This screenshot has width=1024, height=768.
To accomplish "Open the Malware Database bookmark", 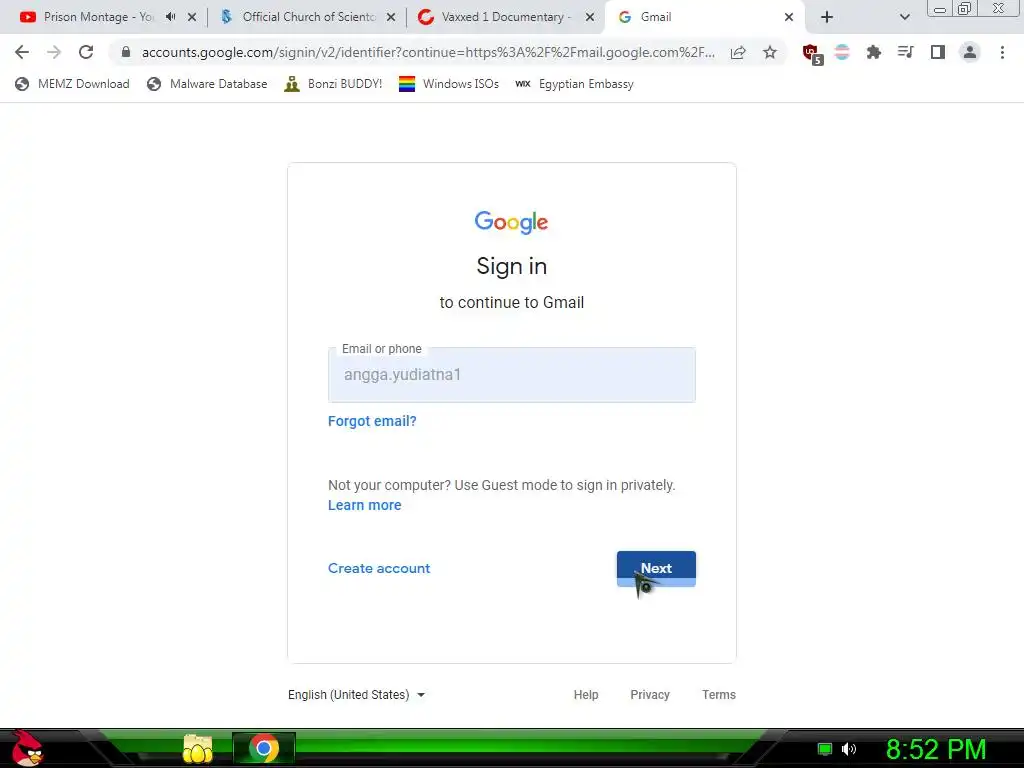I will [207, 84].
